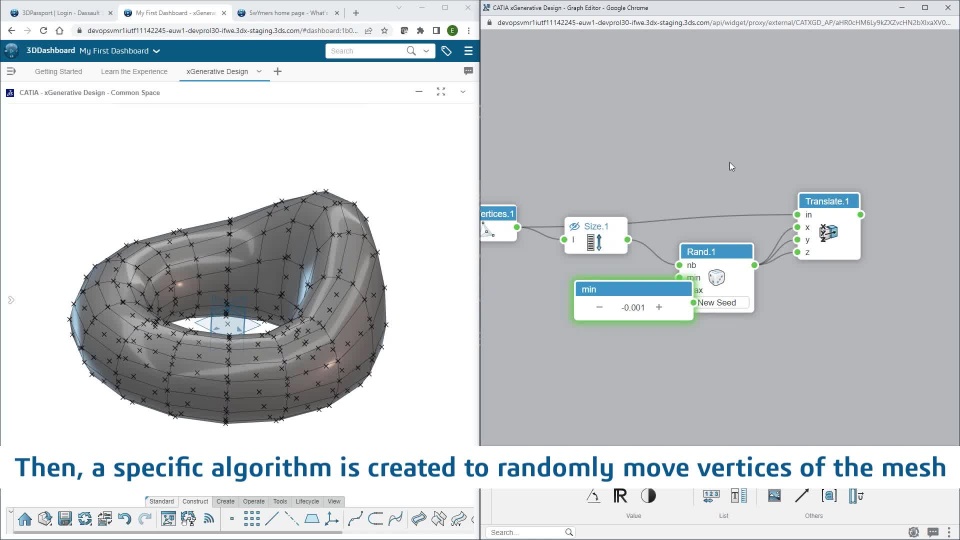Select the Line tool in Construct toolbar
This screenshot has width=960, height=540.
272,519
